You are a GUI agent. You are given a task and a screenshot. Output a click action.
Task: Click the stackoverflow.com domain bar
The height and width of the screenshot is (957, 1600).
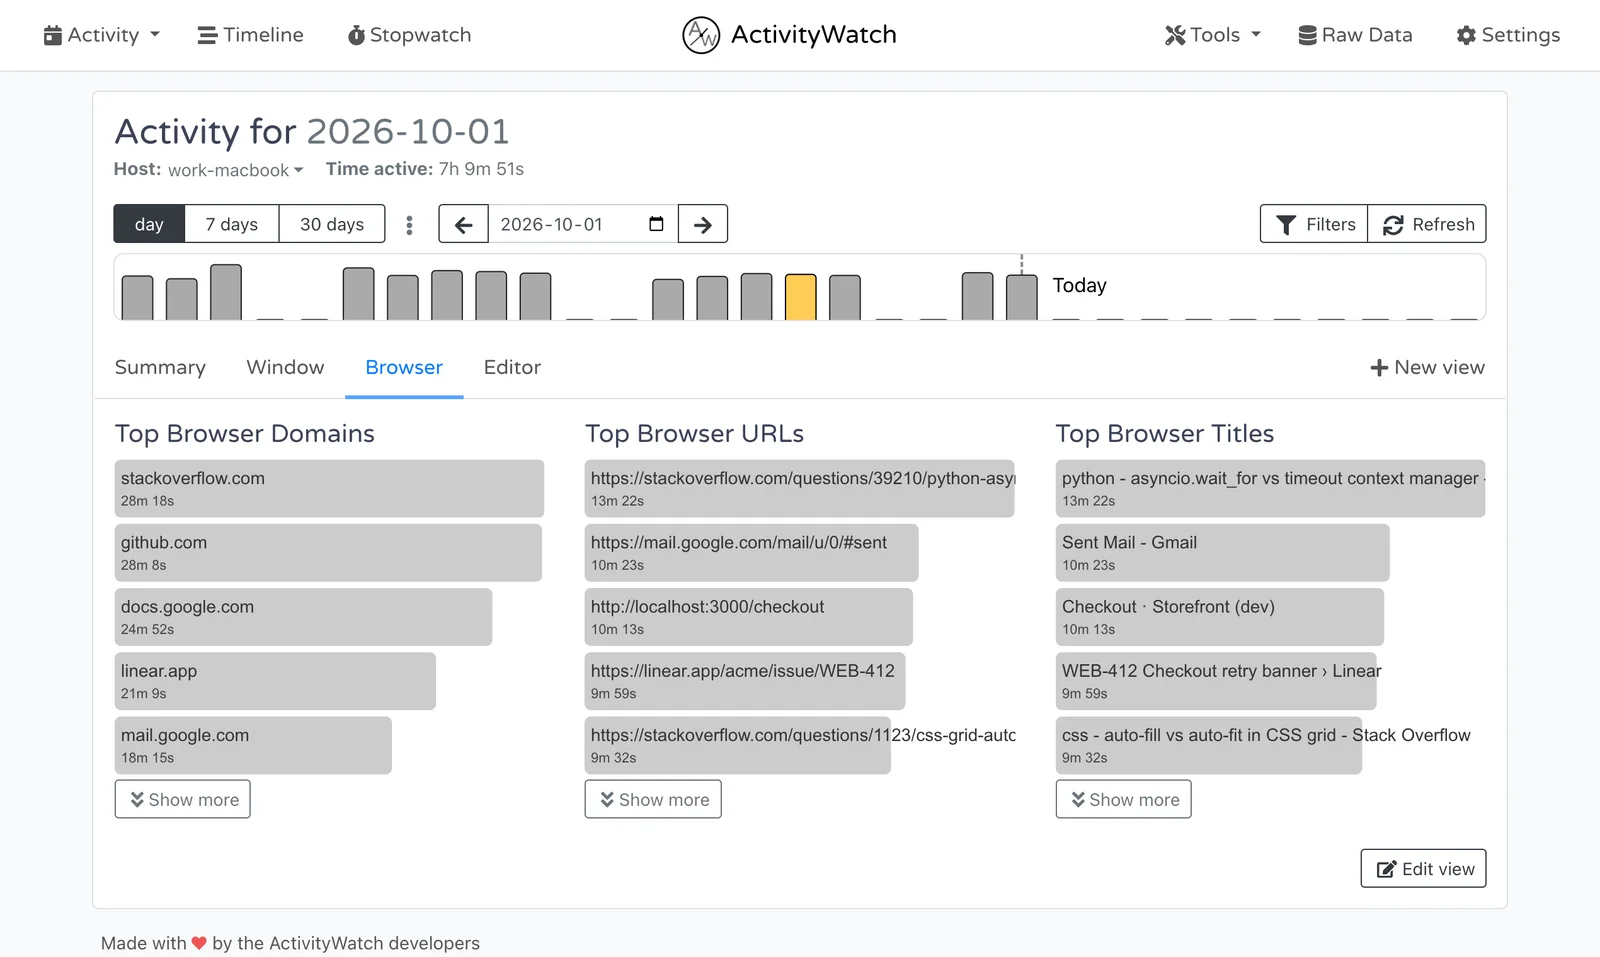[329, 488]
